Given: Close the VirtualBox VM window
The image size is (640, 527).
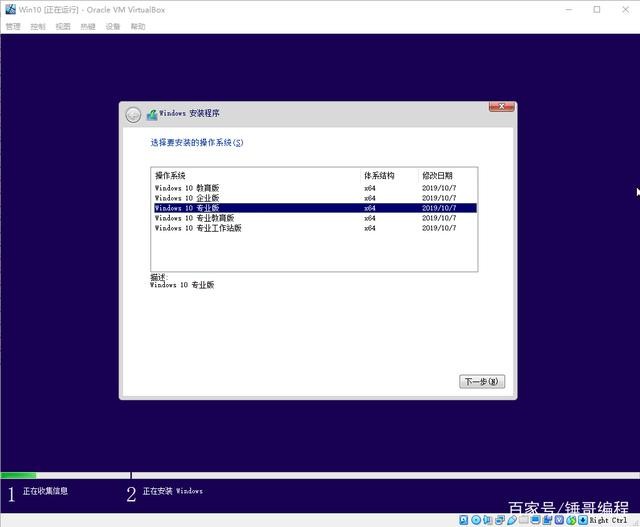Looking at the screenshot, I should 625,9.
